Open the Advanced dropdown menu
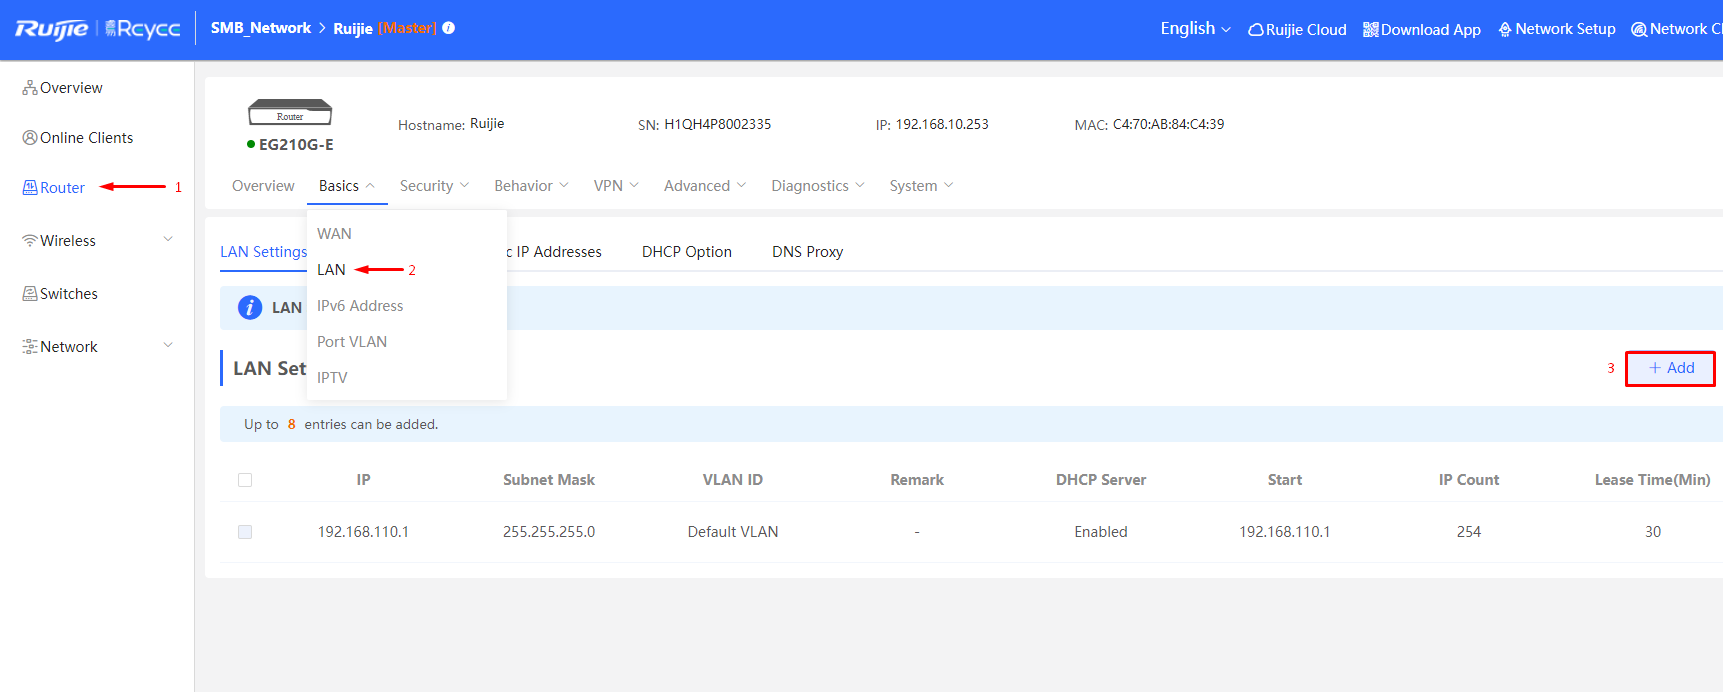 click(x=705, y=186)
